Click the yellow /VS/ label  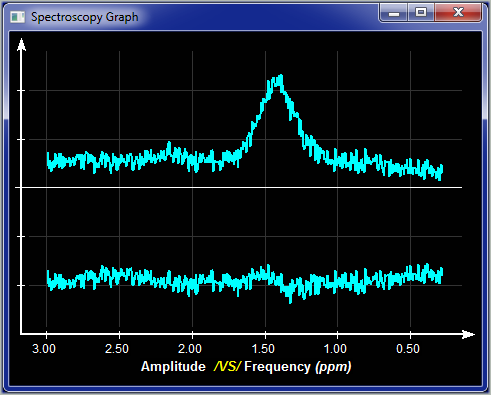coord(227,366)
